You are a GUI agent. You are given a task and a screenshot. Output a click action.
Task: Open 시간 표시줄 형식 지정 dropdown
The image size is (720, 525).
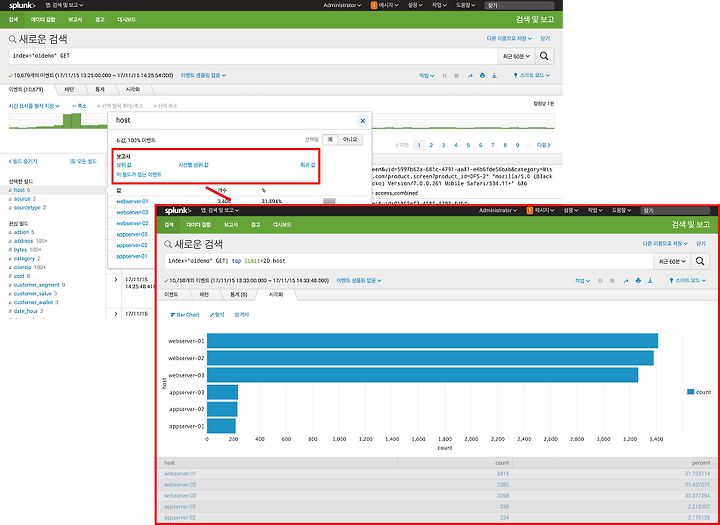(34, 106)
